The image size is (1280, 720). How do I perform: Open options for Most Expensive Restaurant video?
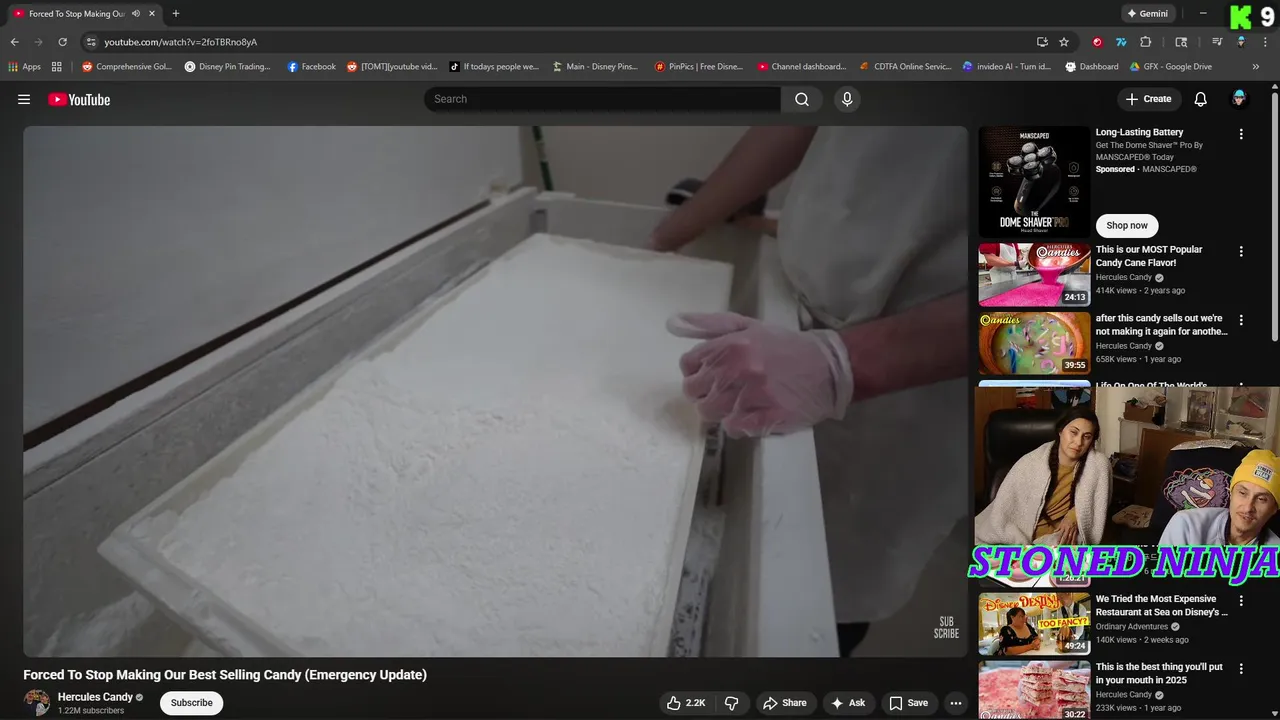pos(1241,601)
